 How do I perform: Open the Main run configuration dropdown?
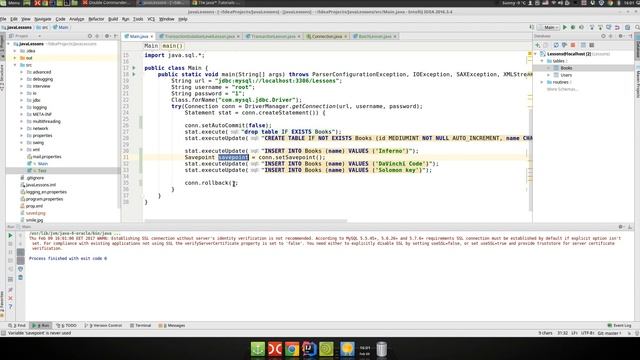coord(549,27)
